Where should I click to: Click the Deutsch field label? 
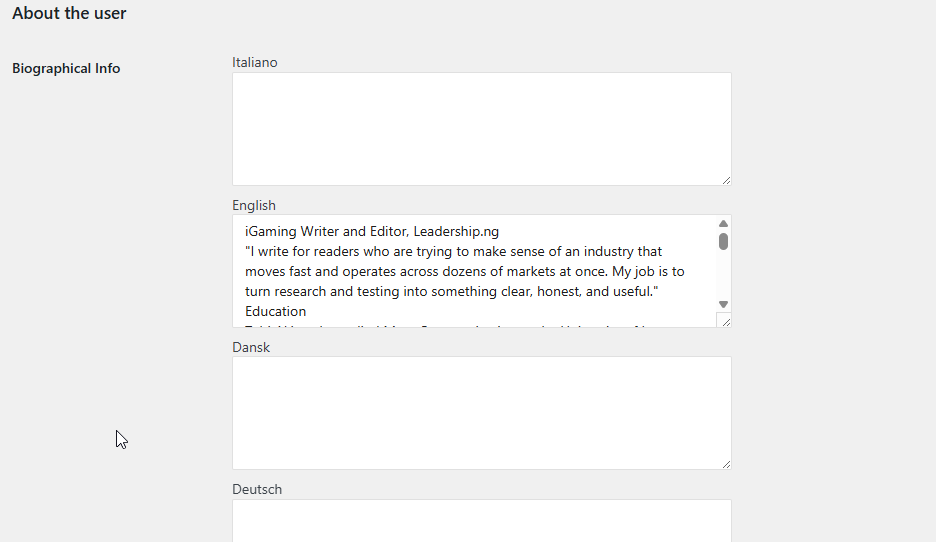(257, 489)
